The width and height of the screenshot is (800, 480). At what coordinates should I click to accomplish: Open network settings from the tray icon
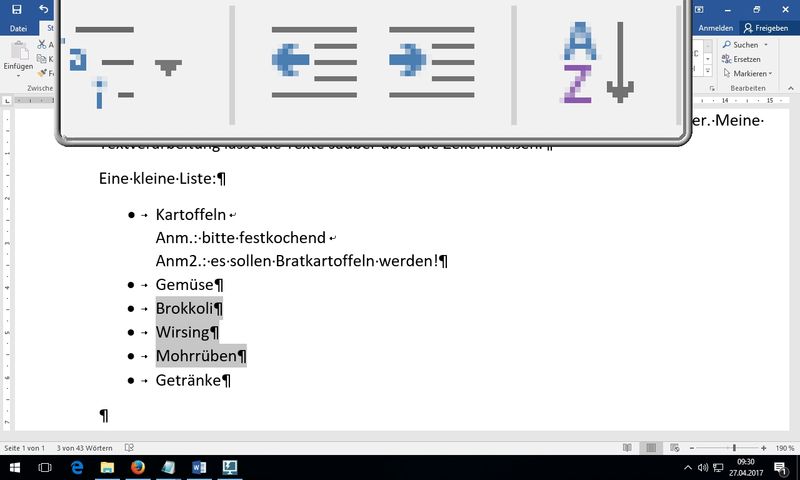(718, 467)
